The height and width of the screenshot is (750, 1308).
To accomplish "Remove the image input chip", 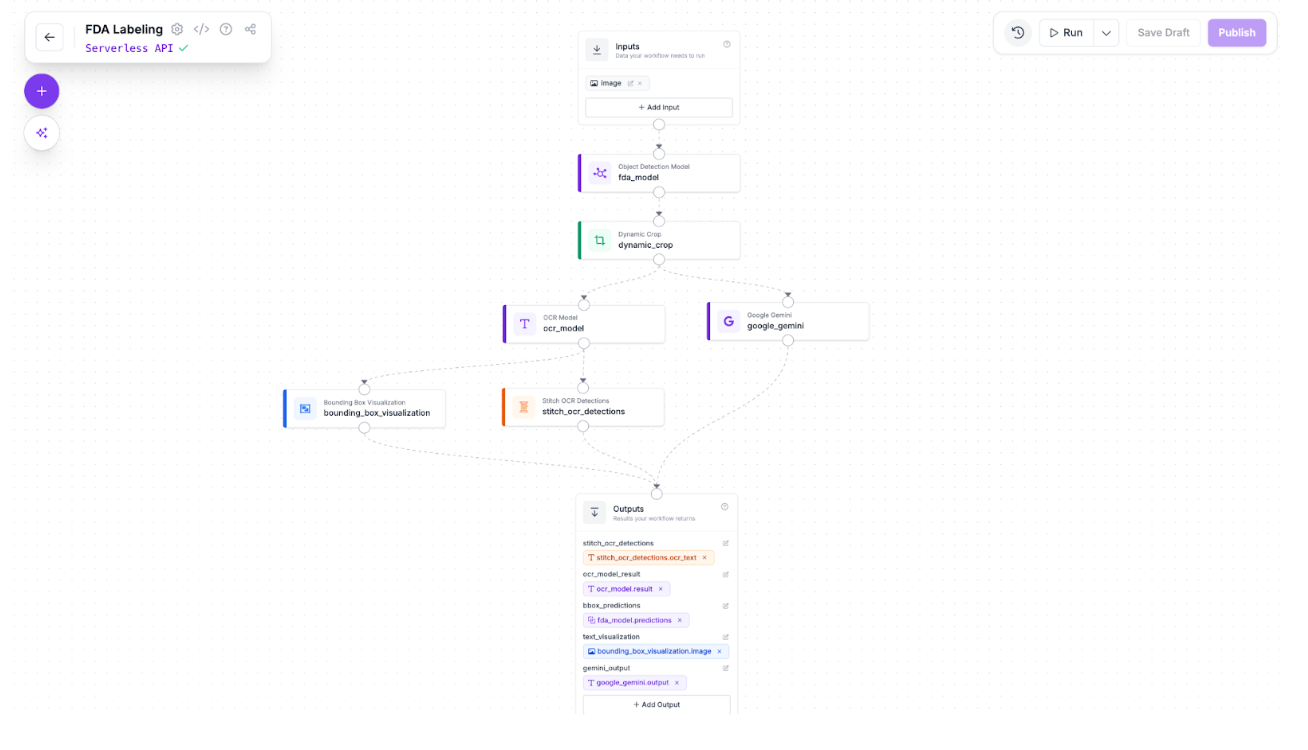I will point(640,83).
